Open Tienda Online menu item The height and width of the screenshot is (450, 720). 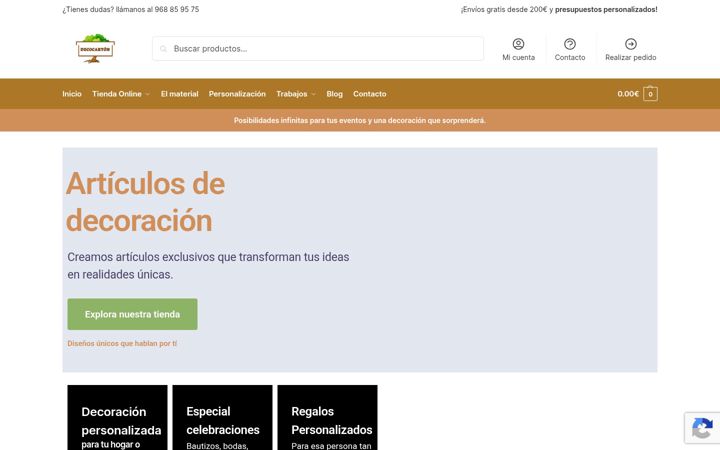coord(117,94)
